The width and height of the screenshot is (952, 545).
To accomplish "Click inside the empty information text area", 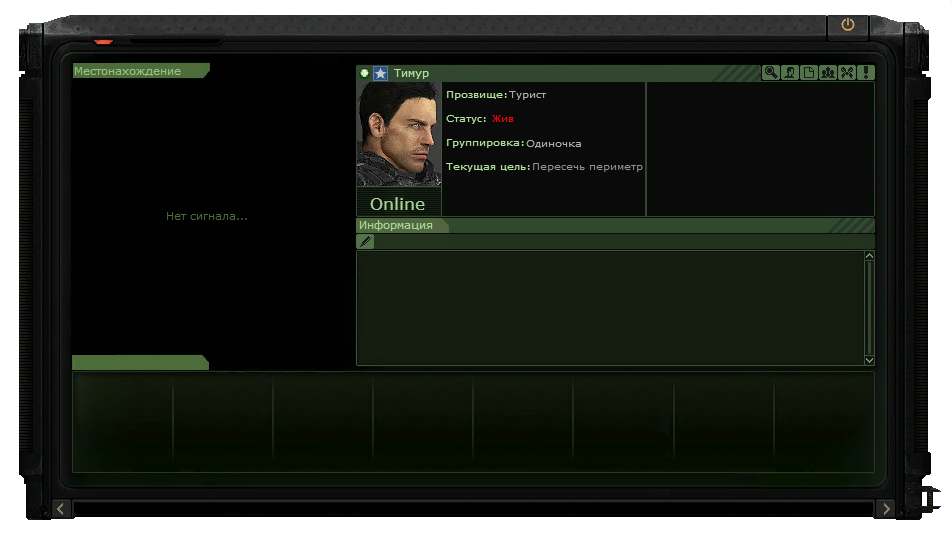I will 610,306.
